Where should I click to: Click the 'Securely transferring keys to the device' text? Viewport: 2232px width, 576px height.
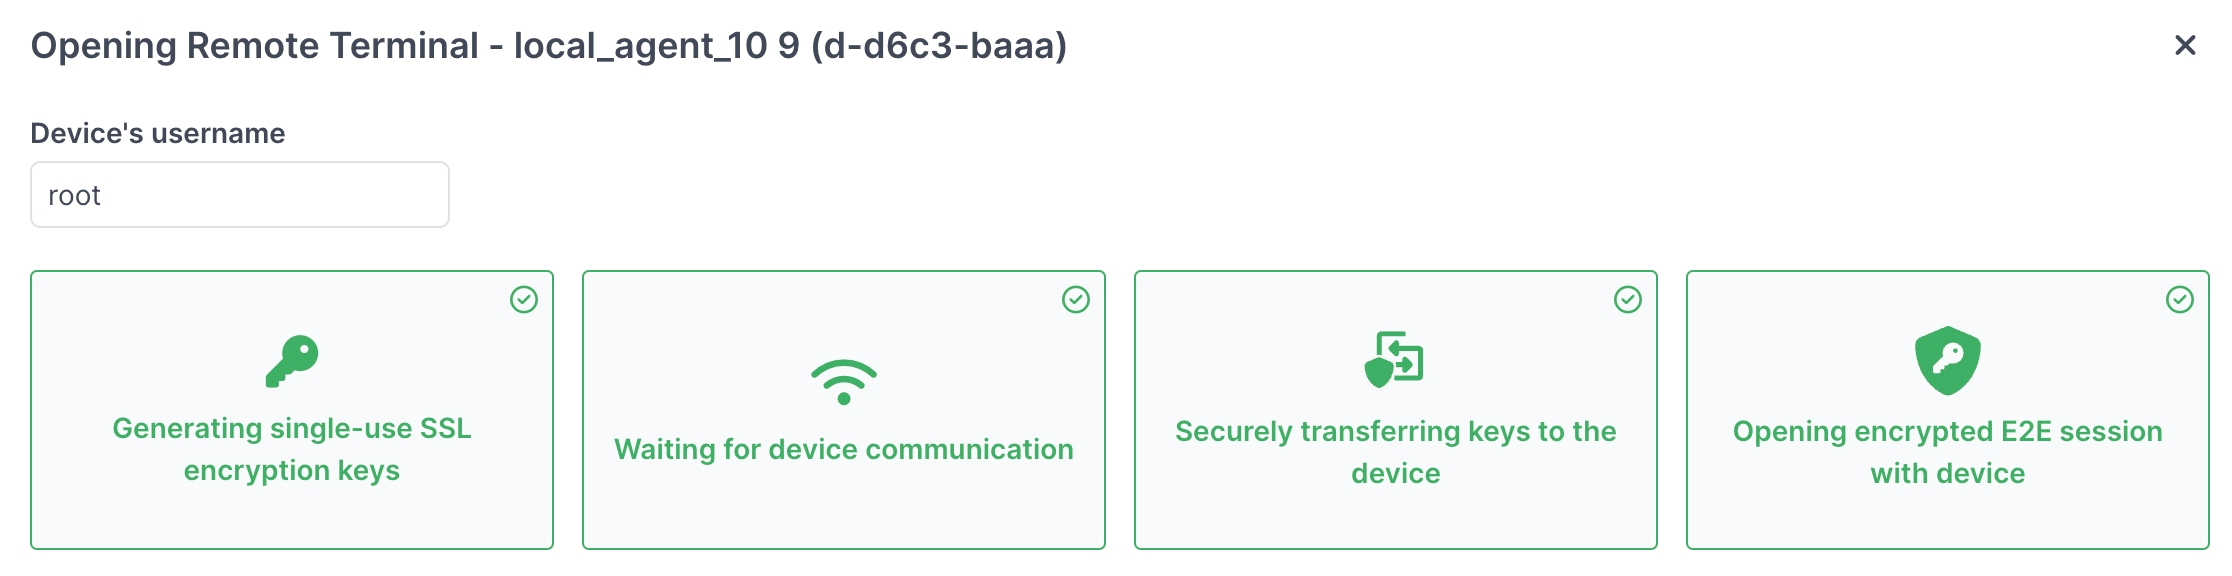1396,452
